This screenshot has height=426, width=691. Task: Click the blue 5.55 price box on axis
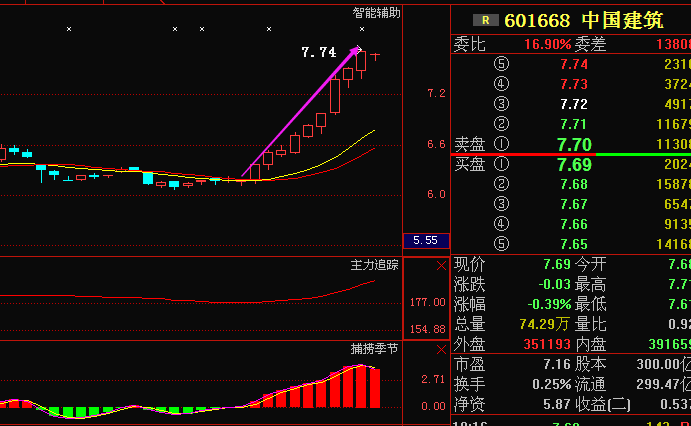coord(426,241)
